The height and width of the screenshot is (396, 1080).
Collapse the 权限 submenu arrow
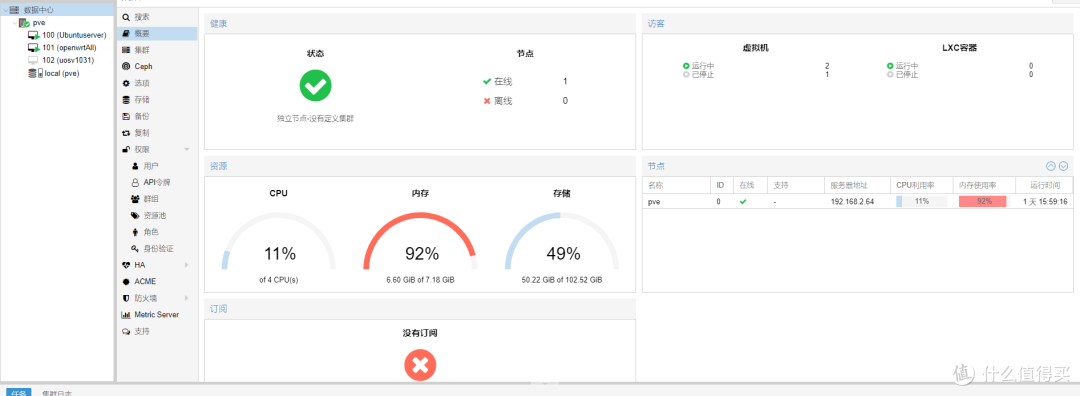187,149
